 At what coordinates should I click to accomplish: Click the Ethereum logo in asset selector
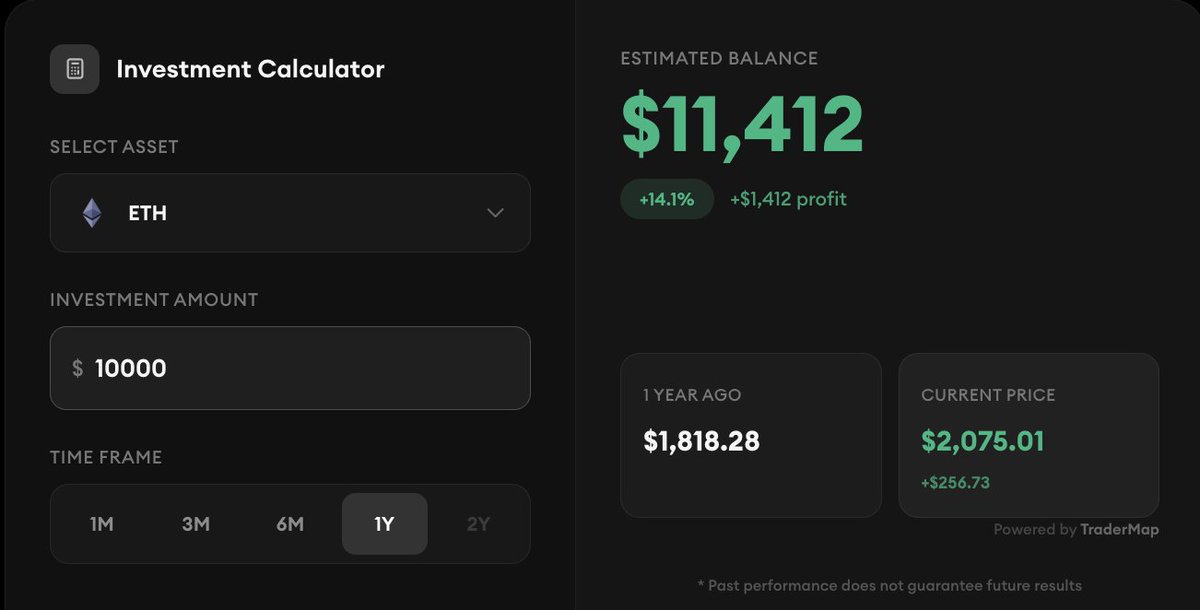click(x=92, y=213)
